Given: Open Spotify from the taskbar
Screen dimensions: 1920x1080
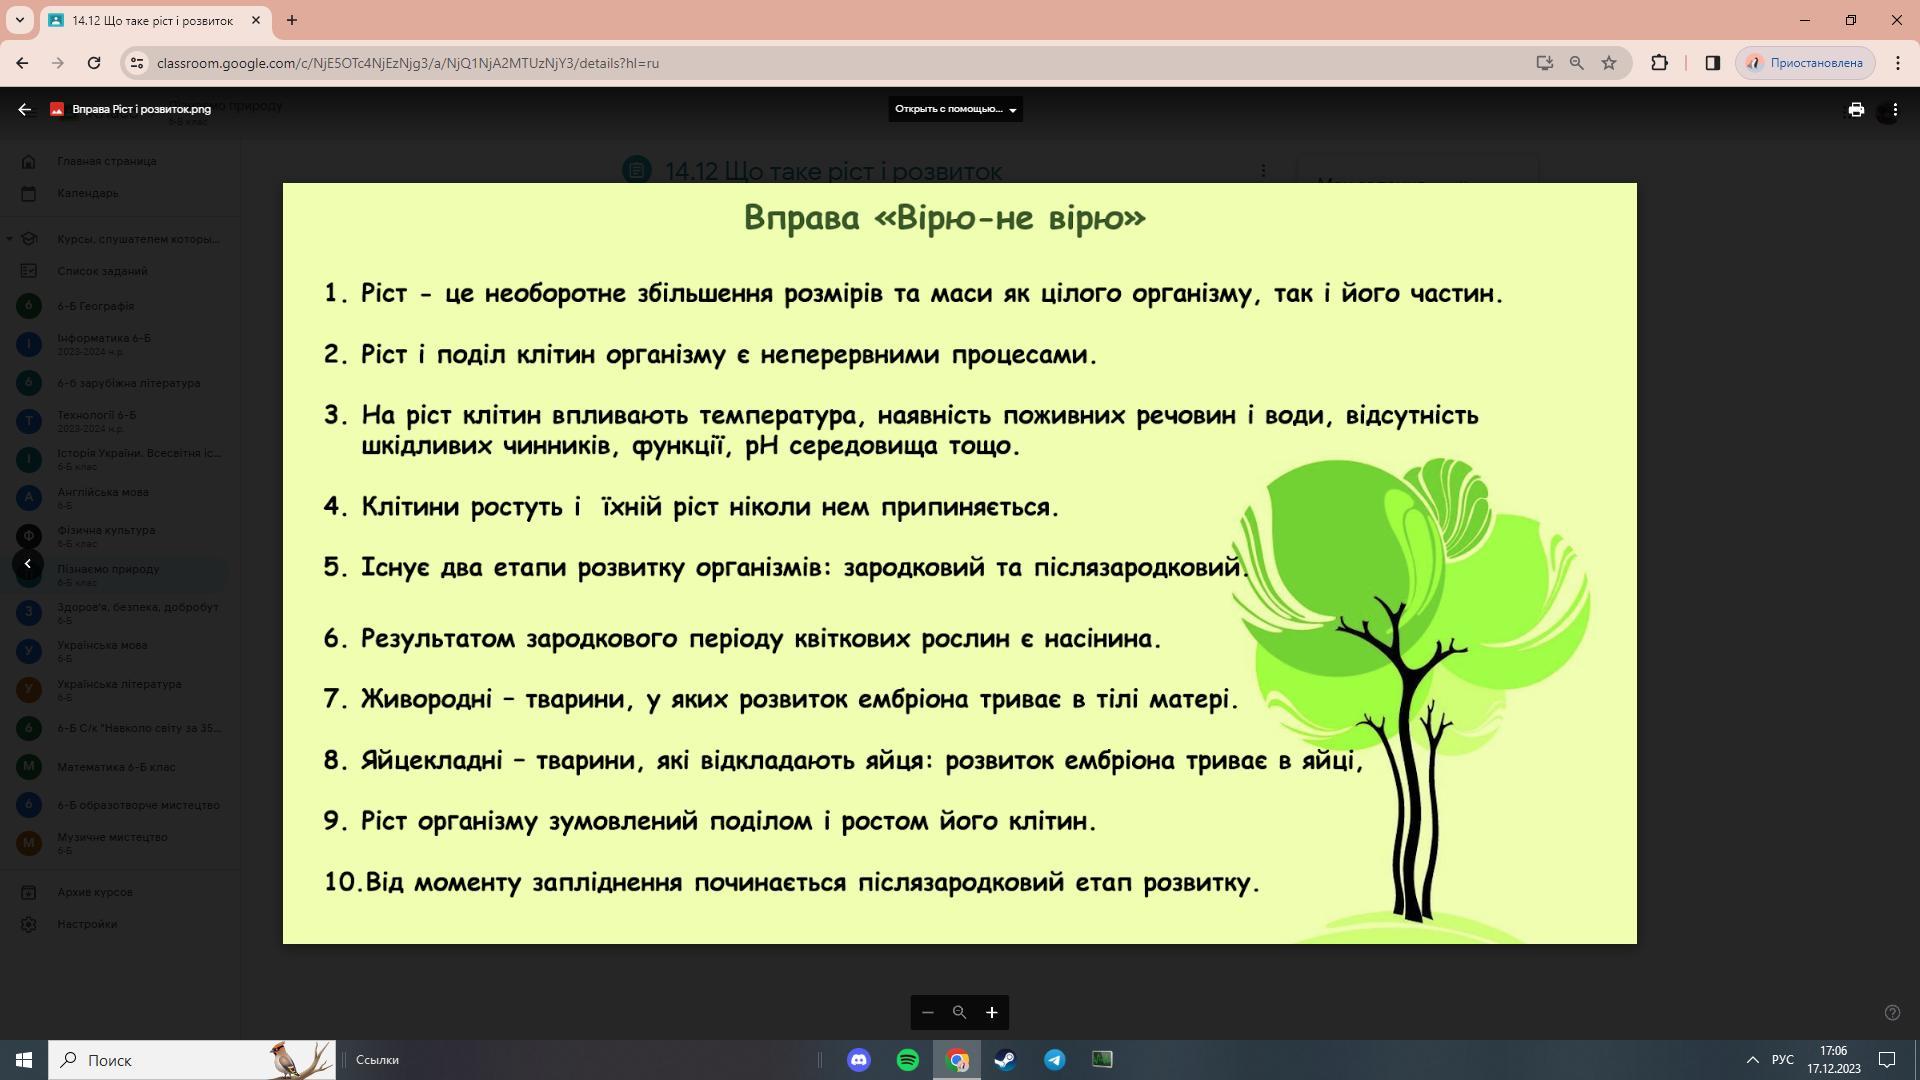Looking at the screenshot, I should [x=908, y=1060].
